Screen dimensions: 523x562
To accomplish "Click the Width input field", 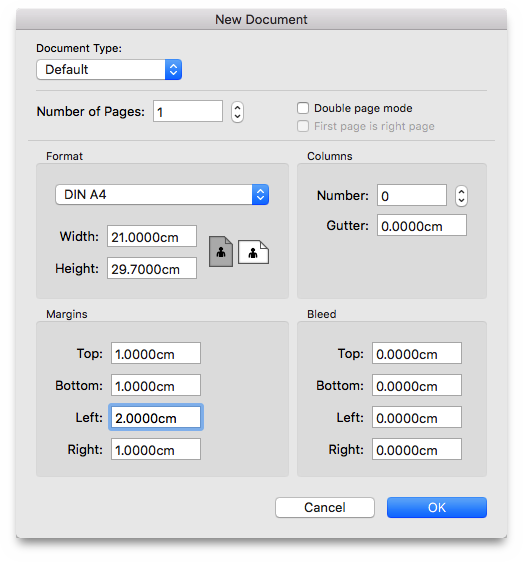I will pyautogui.click(x=152, y=236).
